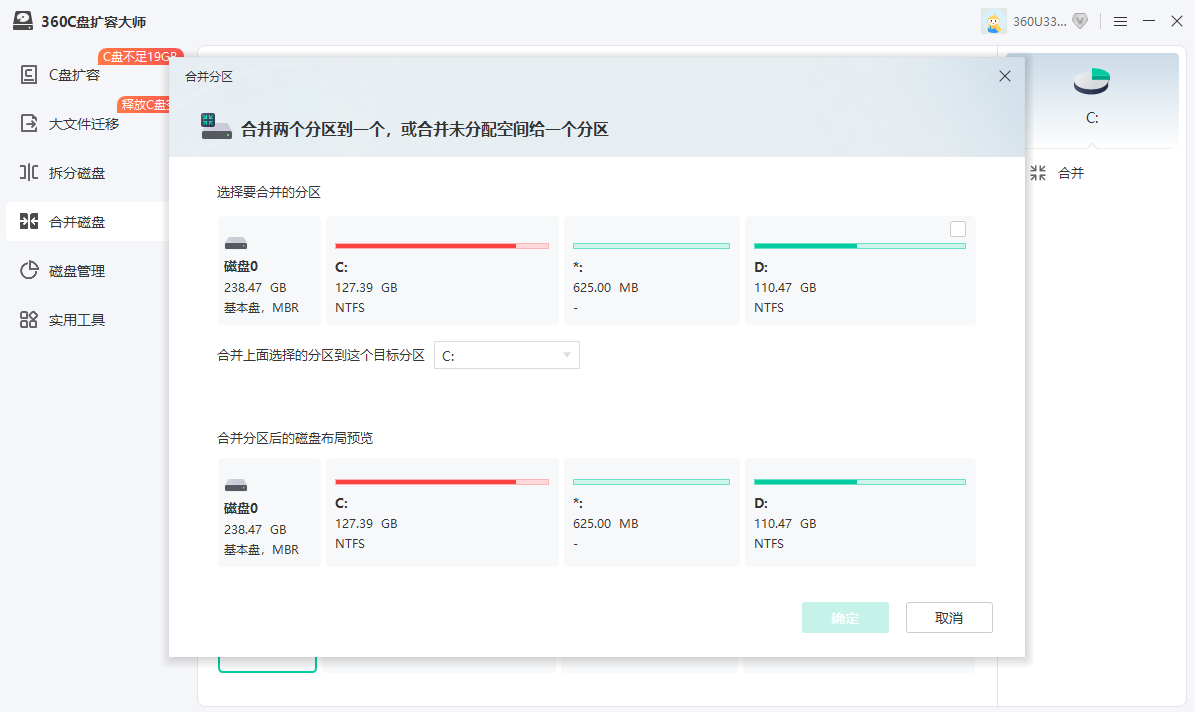Click the 磁盘0 disk icon in selection row

[236, 243]
